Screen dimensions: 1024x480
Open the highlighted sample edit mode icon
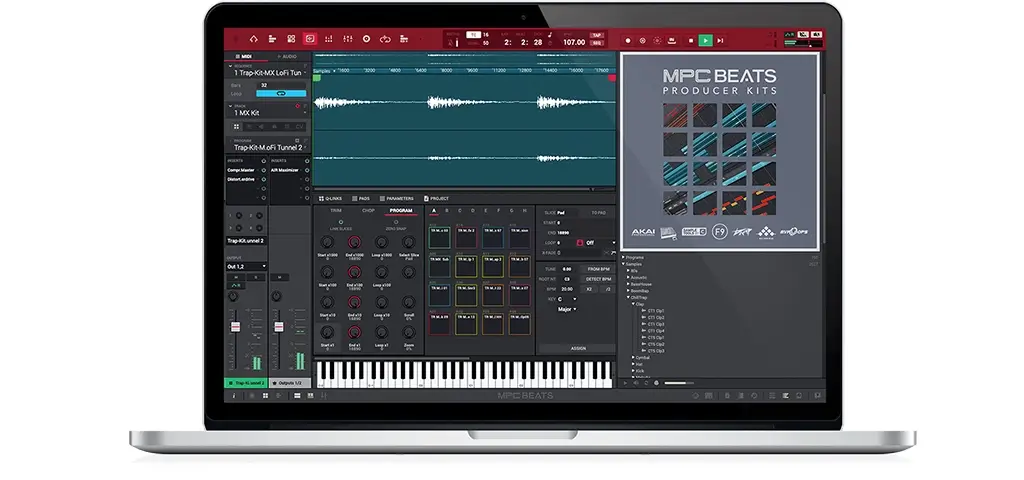pyautogui.click(x=310, y=39)
